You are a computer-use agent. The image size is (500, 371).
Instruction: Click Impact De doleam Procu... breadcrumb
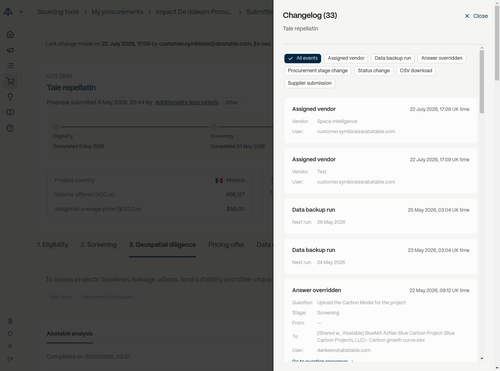click(x=194, y=12)
